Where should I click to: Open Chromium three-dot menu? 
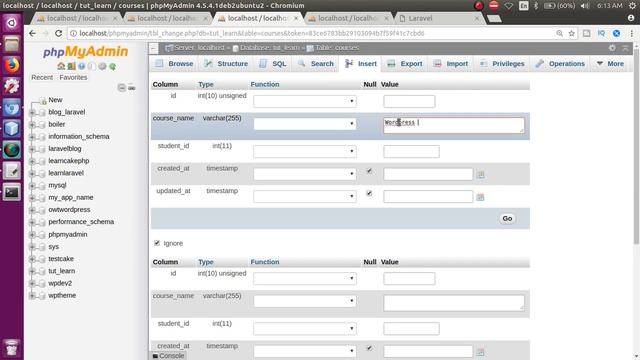pos(631,33)
